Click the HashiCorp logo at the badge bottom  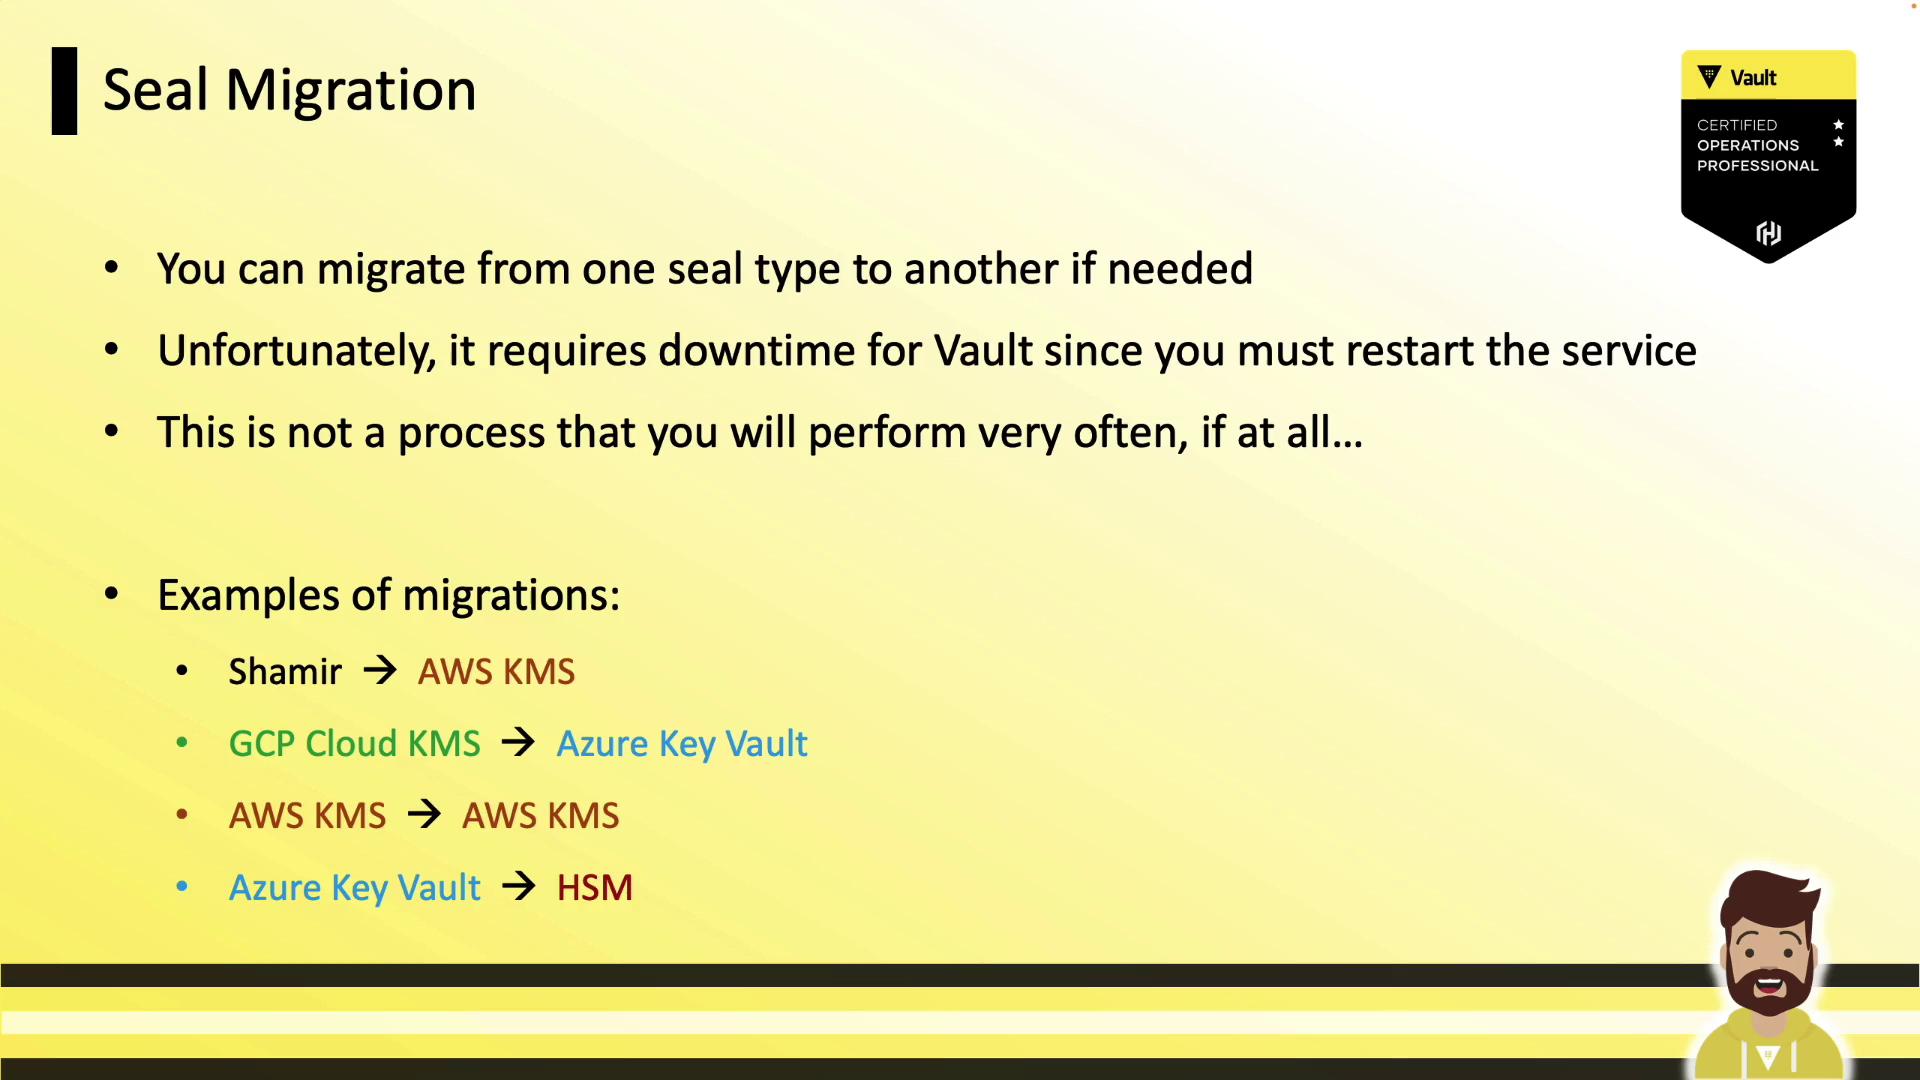(1768, 233)
